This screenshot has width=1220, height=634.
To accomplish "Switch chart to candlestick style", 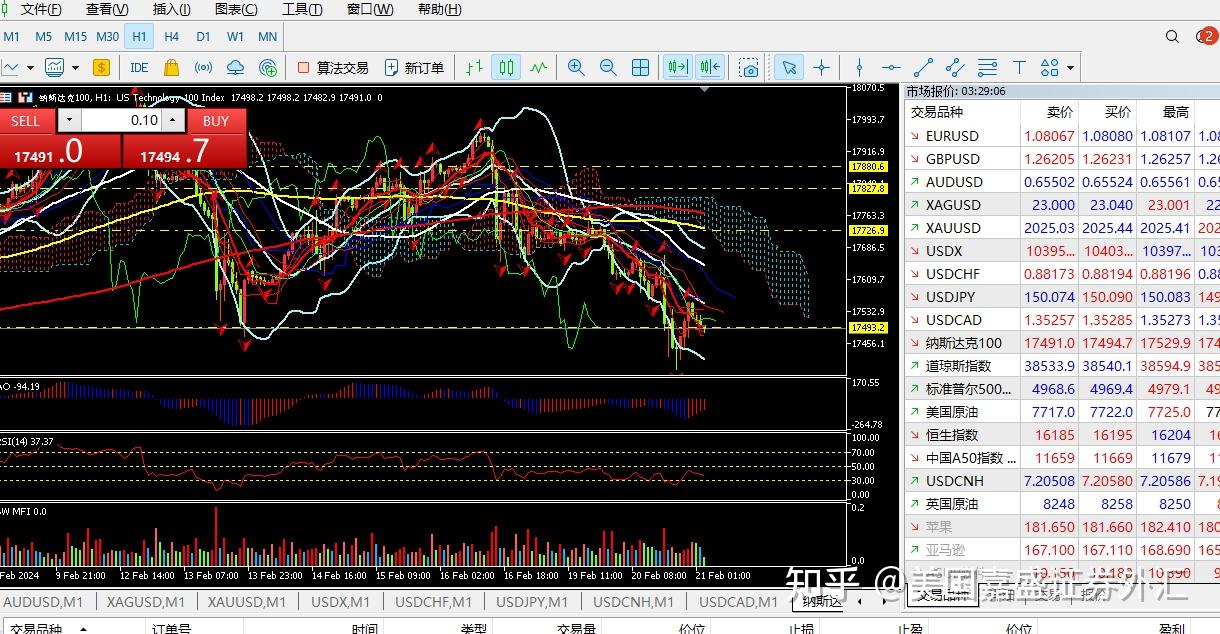I will click(507, 68).
